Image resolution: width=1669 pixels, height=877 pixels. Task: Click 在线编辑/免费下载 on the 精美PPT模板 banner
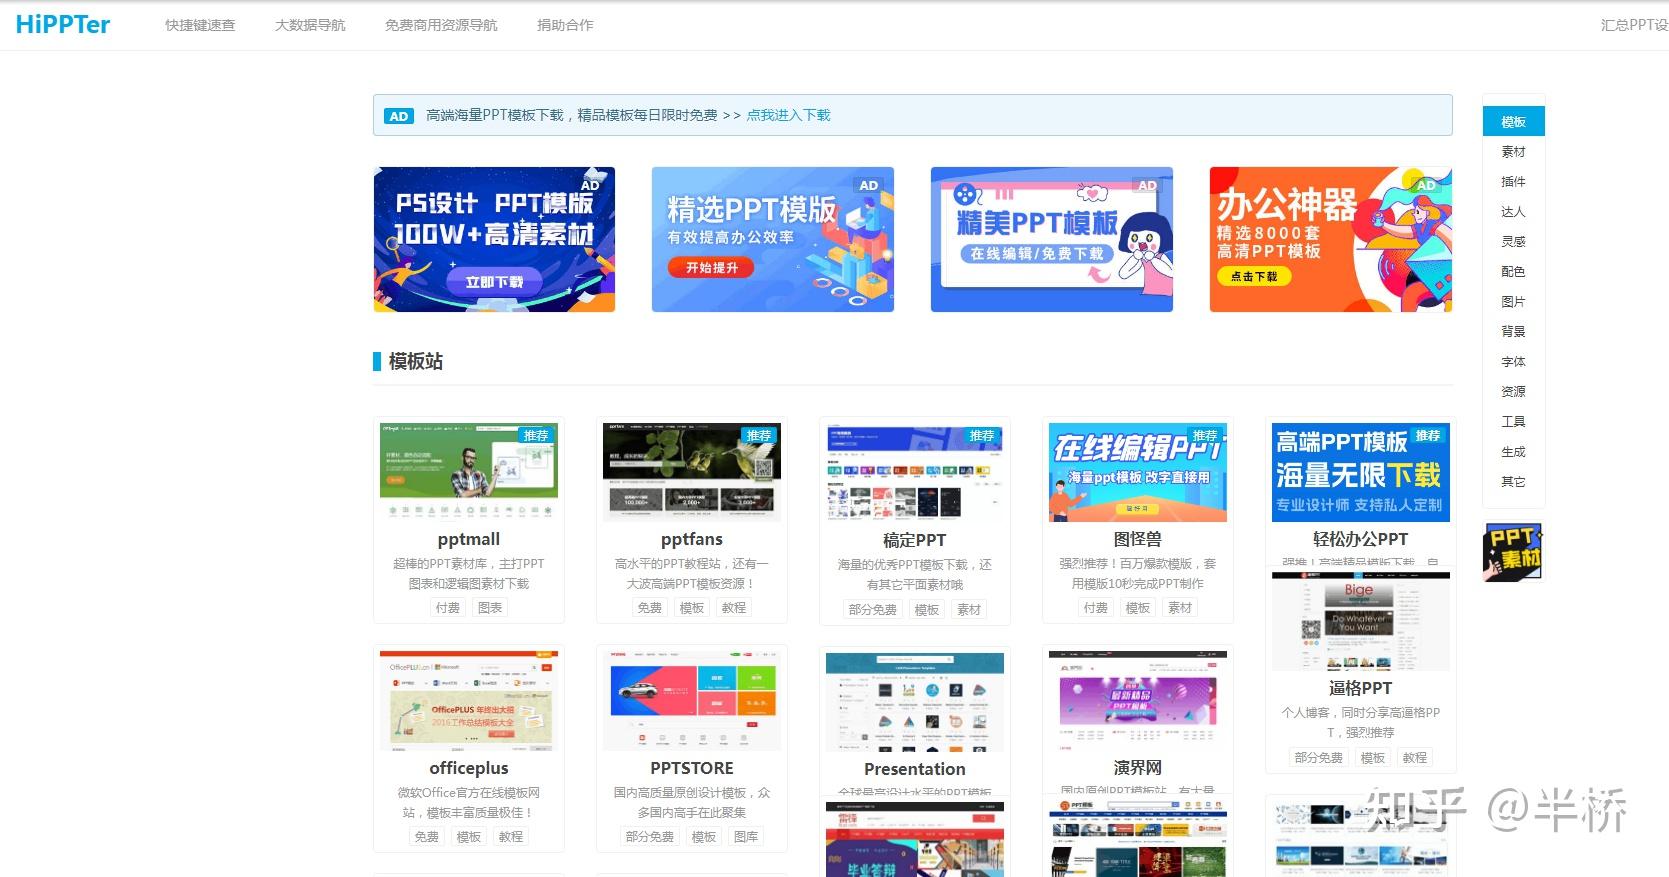point(1037,254)
